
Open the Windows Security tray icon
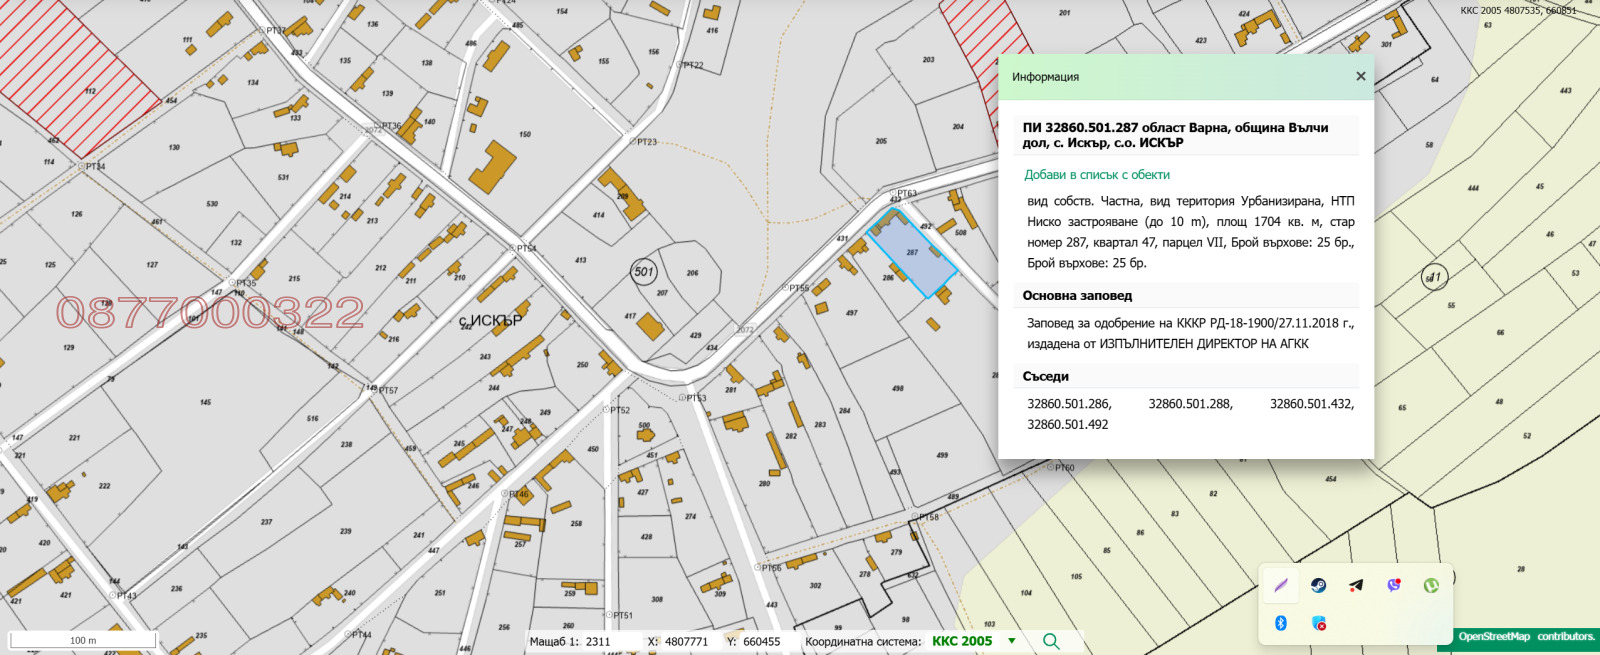[x=1318, y=623]
